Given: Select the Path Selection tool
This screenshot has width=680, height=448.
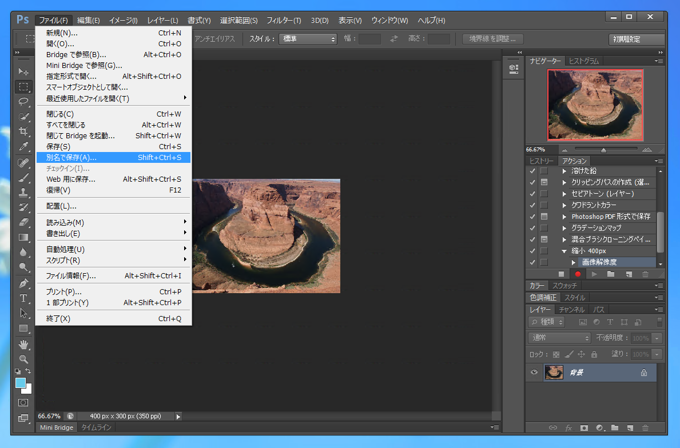Looking at the screenshot, I should [x=23, y=313].
